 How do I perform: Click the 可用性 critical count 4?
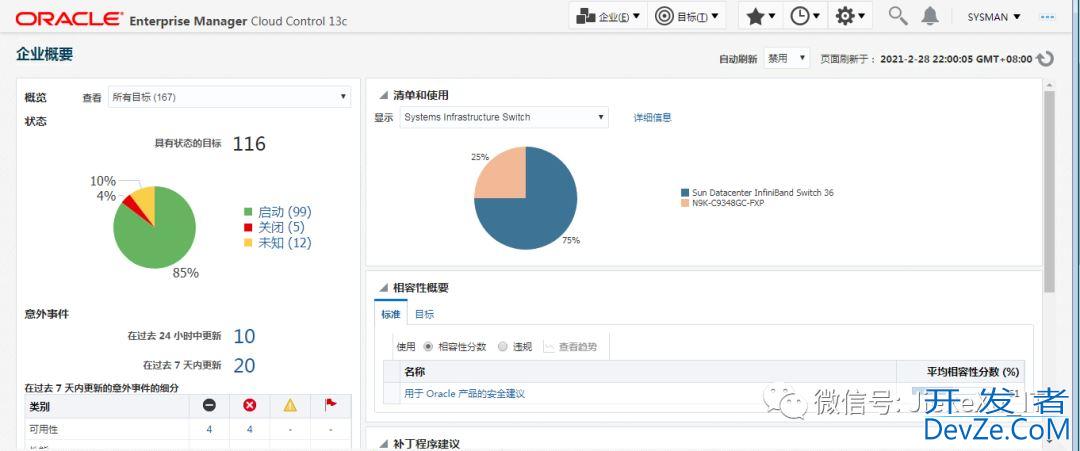(x=249, y=429)
